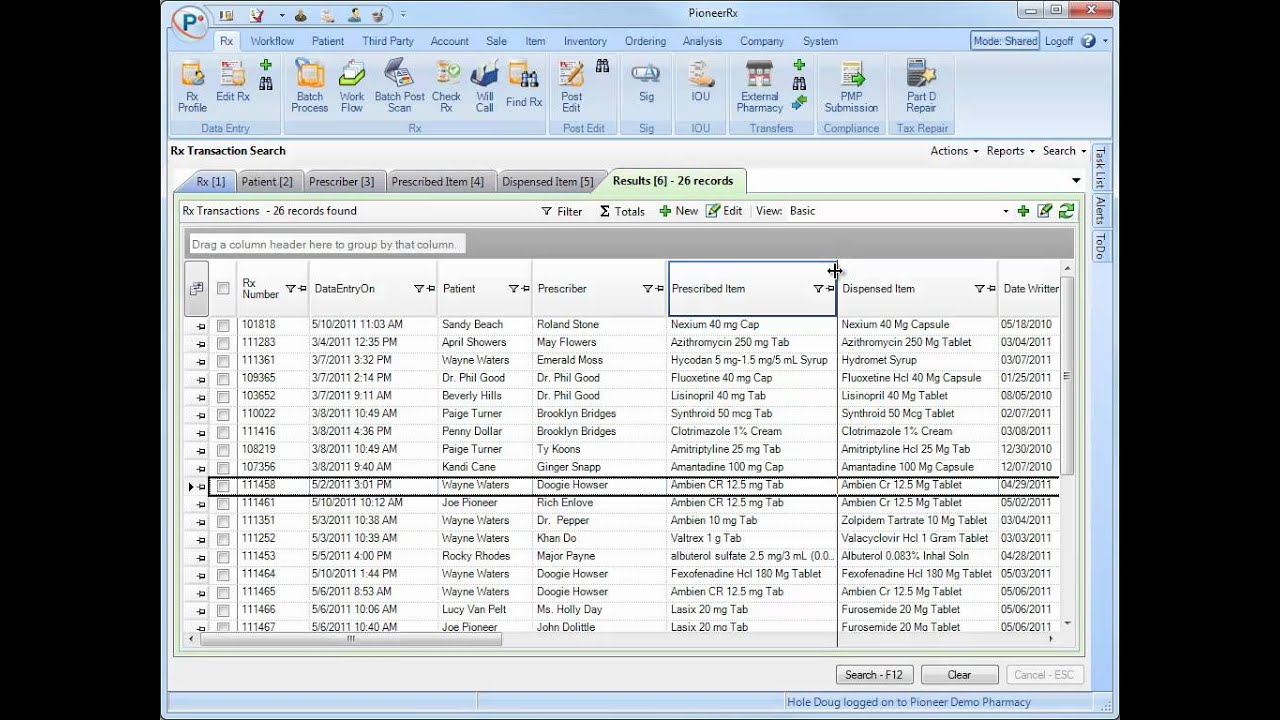Screen dimensions: 1280x720
Task: Open PMP Submission
Action: click(851, 87)
